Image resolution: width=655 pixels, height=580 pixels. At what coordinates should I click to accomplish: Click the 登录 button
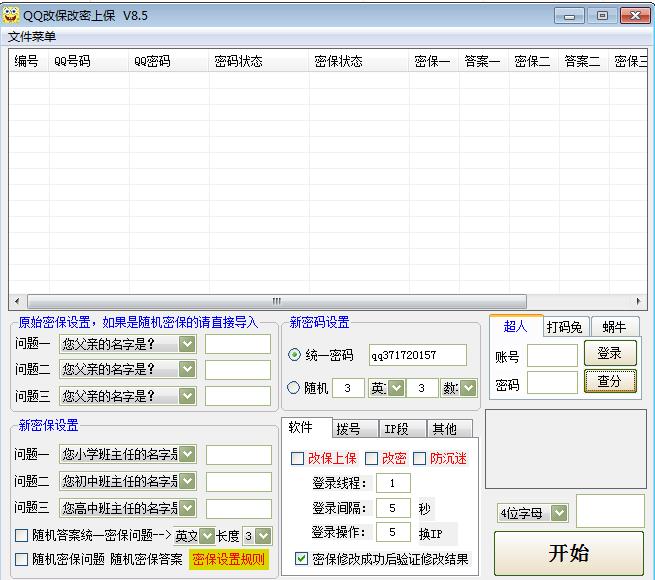(x=610, y=354)
